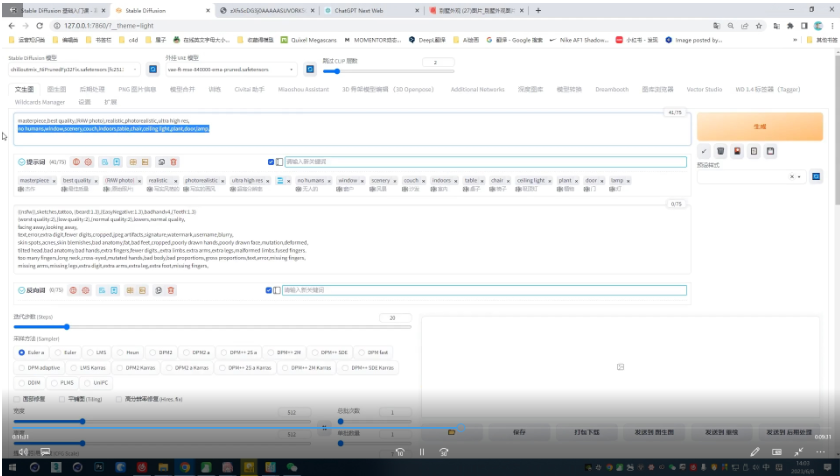Remove the ceiling light tag
The width and height of the screenshot is (840, 476).
(550, 181)
